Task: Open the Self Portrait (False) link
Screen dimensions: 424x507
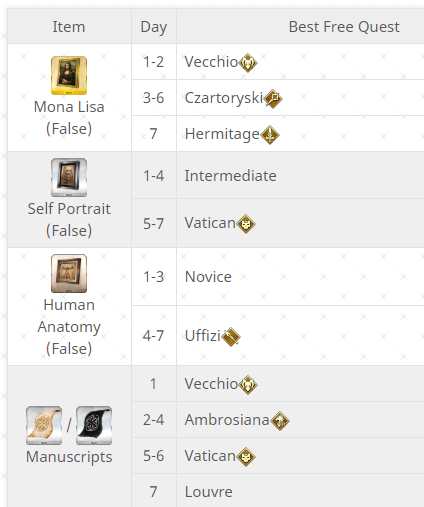Action: (69, 220)
